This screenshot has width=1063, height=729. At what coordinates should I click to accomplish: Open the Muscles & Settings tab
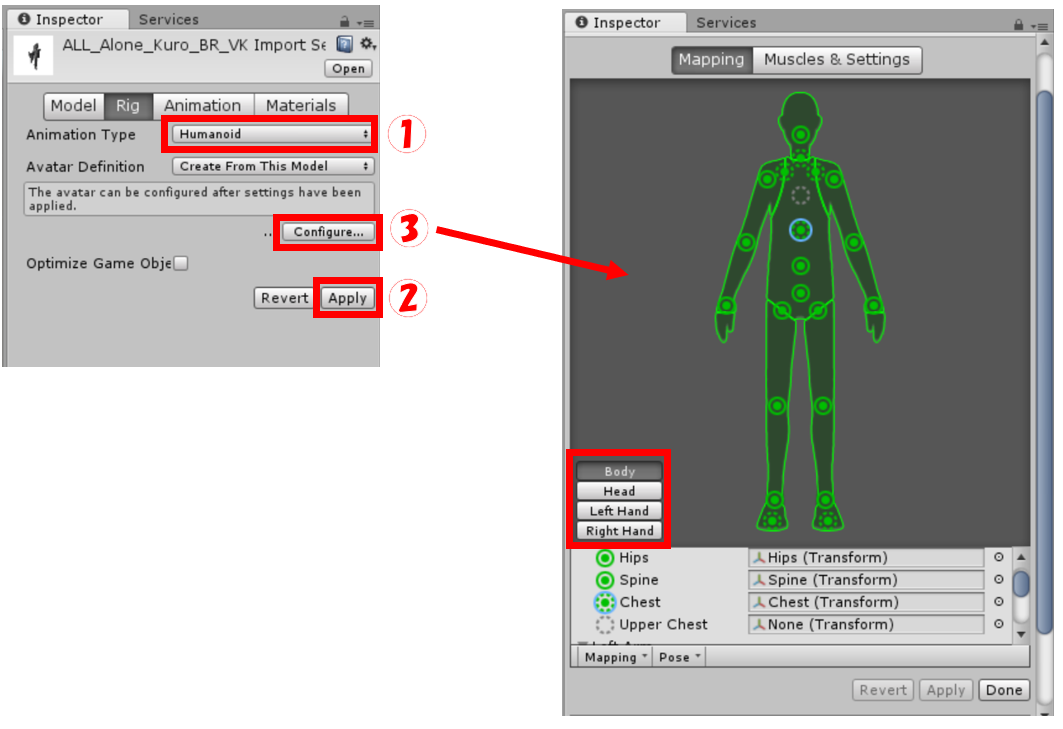[836, 60]
